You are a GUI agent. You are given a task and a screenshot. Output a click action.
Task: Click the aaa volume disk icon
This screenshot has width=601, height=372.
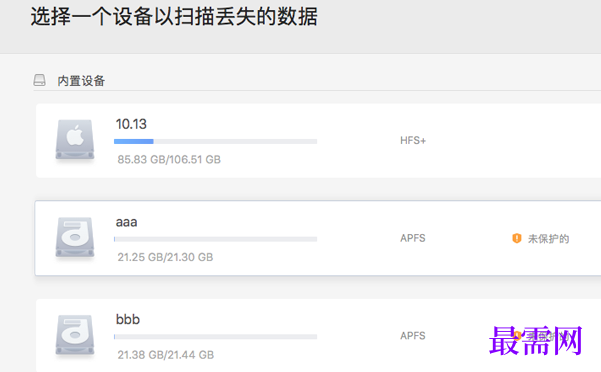[75, 237]
